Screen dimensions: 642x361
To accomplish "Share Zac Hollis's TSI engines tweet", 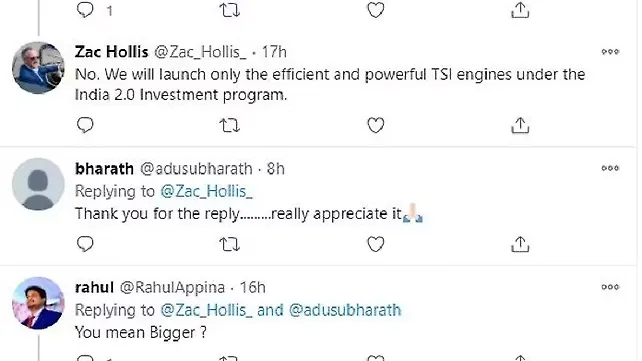I will point(520,125).
